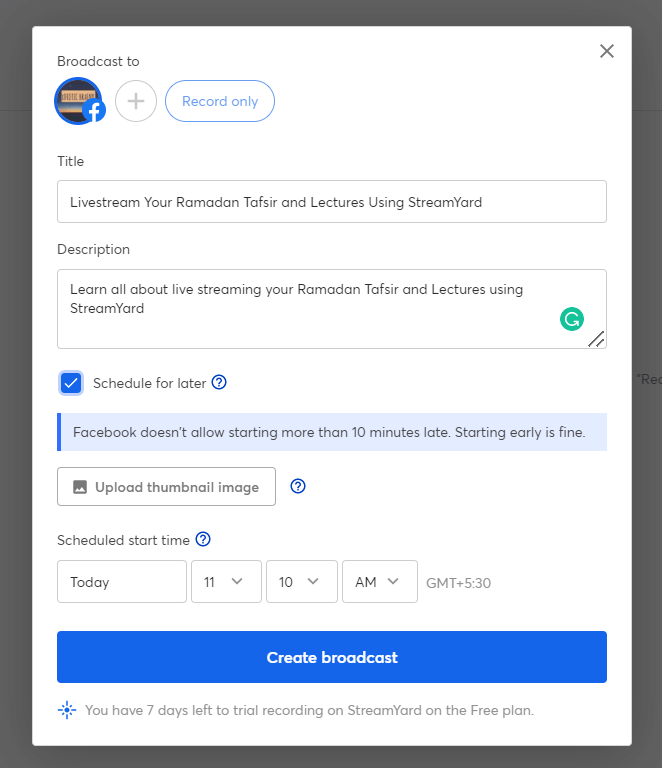662x768 pixels.
Task: Click the Schedule for later label text
Action: (x=149, y=383)
